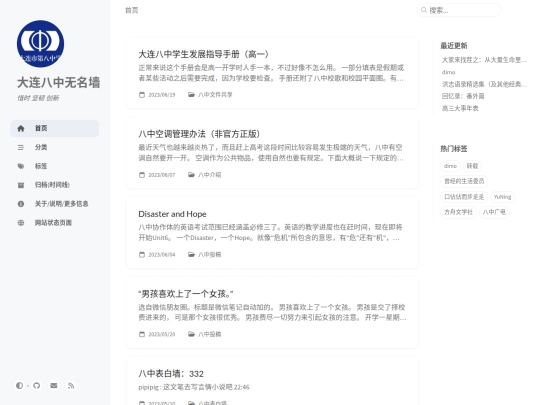Select the 曾经的生活委员 tag

click(464, 181)
